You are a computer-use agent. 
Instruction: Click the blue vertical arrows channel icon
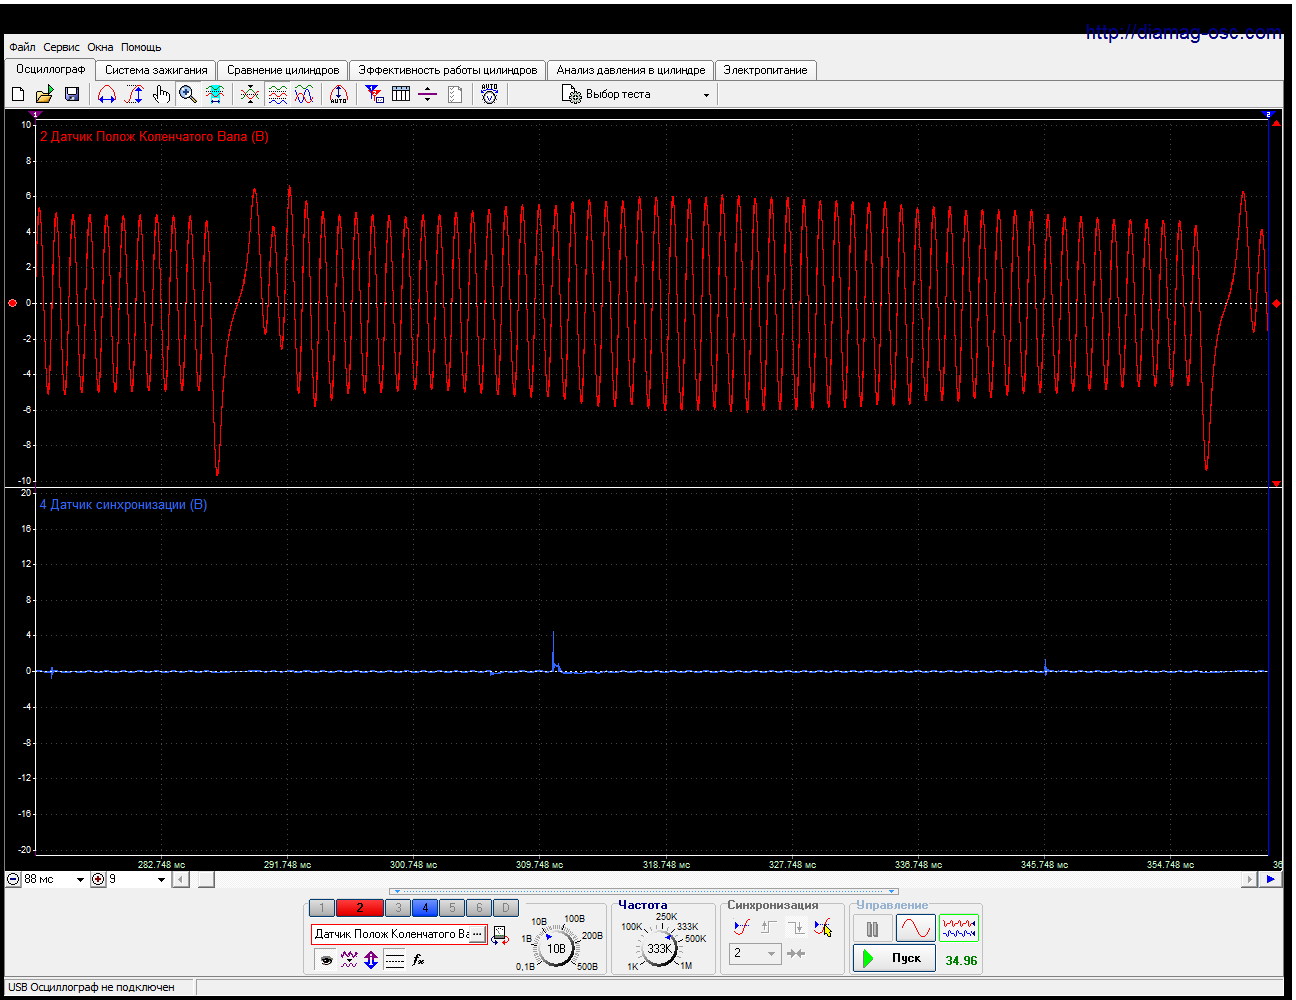371,960
